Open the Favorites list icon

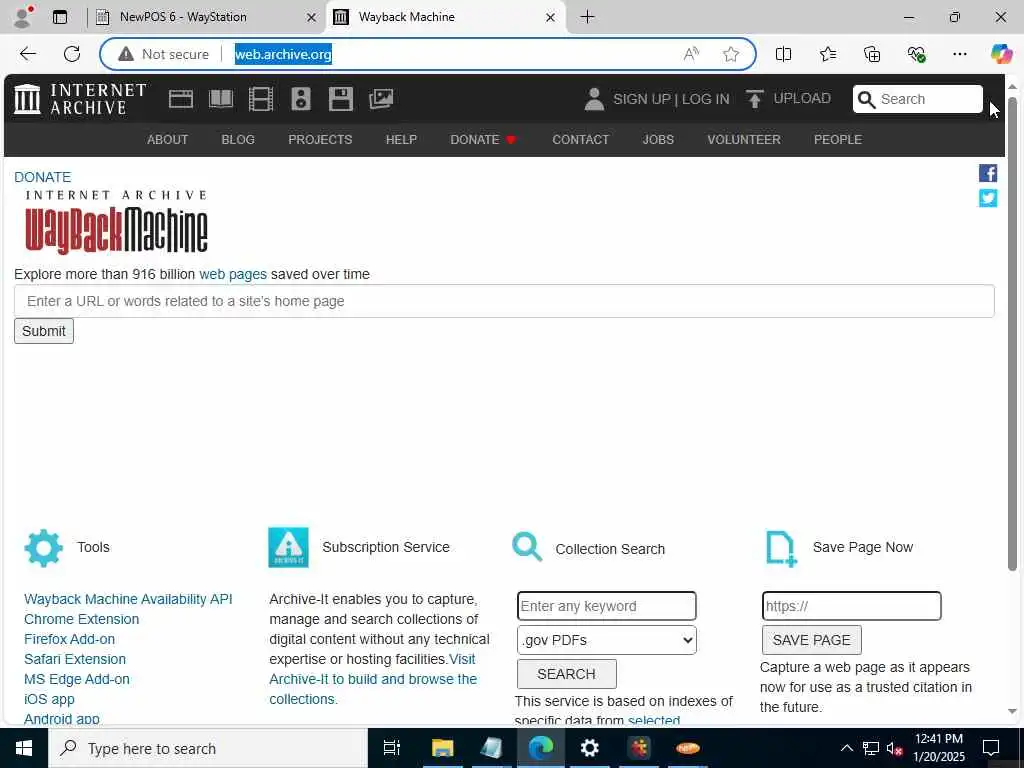pos(828,54)
